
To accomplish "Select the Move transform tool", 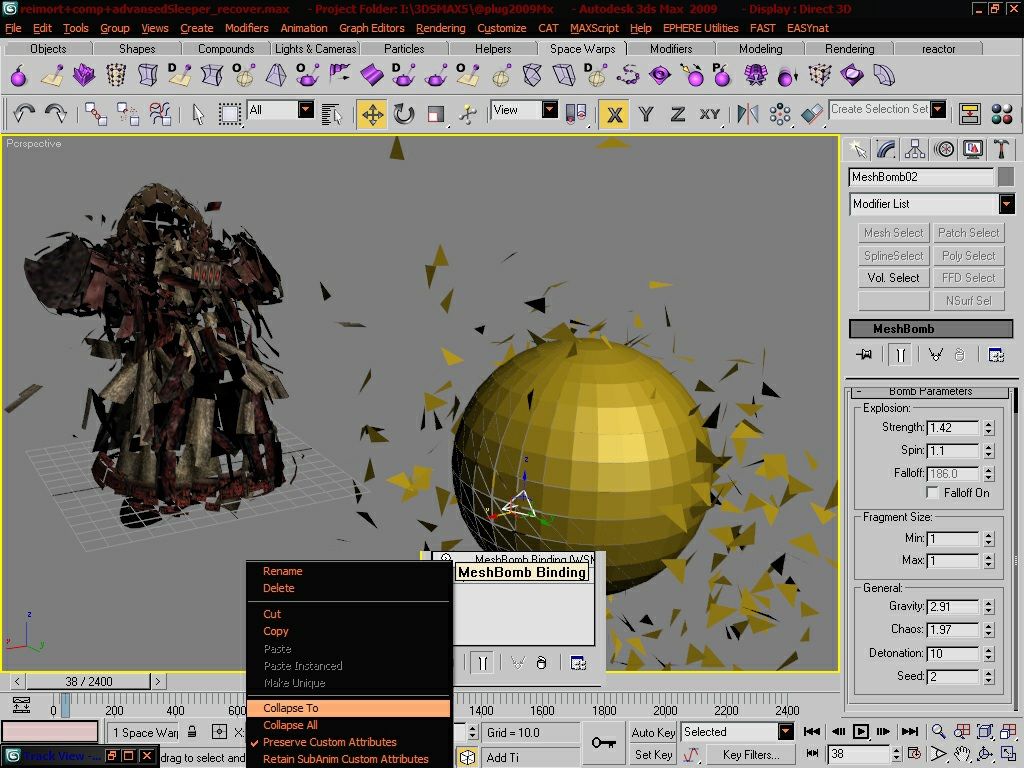I will point(372,114).
